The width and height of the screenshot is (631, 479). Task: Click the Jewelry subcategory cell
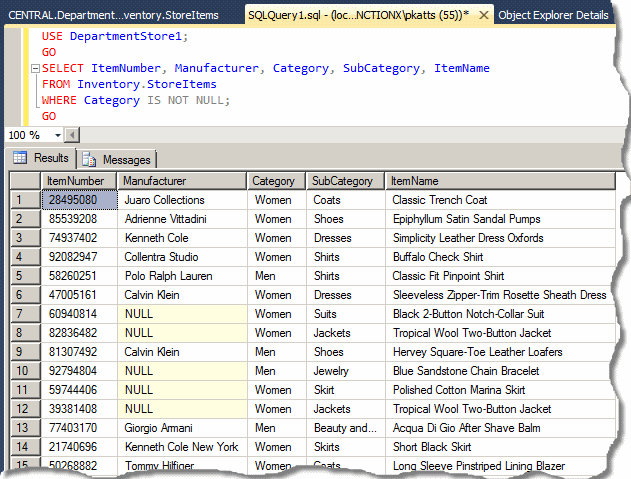coord(346,371)
